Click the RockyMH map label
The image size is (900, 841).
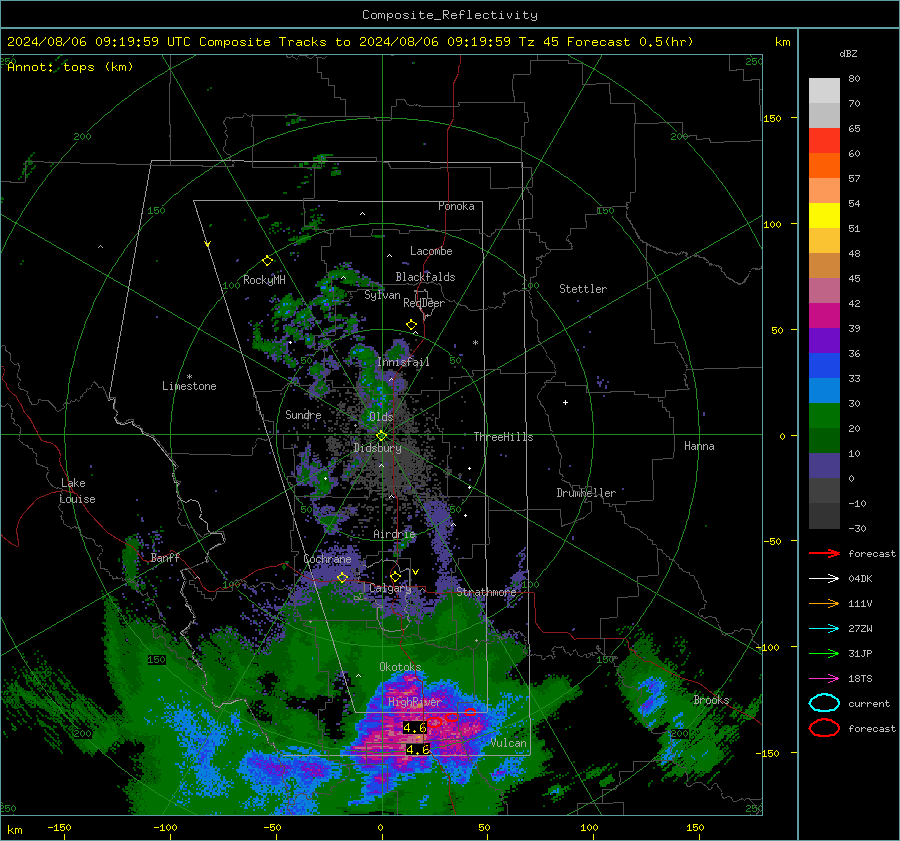point(264,280)
